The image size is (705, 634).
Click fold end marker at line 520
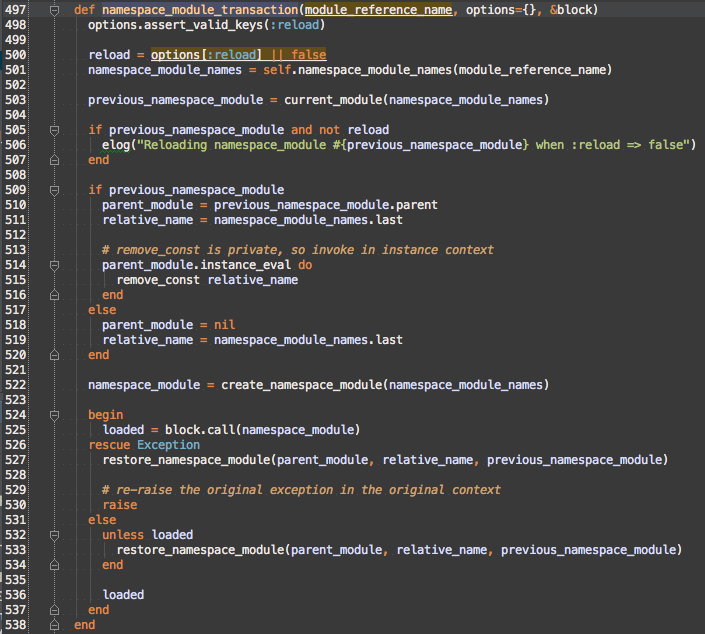tap(54, 355)
